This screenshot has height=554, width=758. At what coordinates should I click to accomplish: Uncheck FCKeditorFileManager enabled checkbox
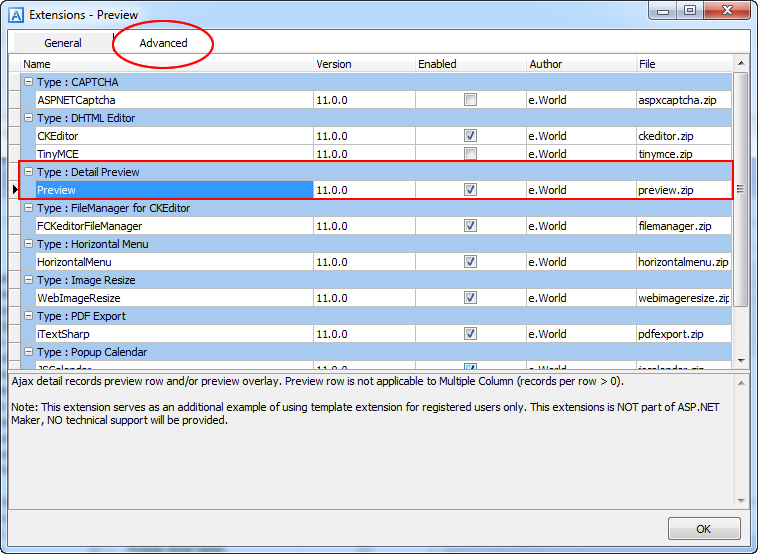470,226
